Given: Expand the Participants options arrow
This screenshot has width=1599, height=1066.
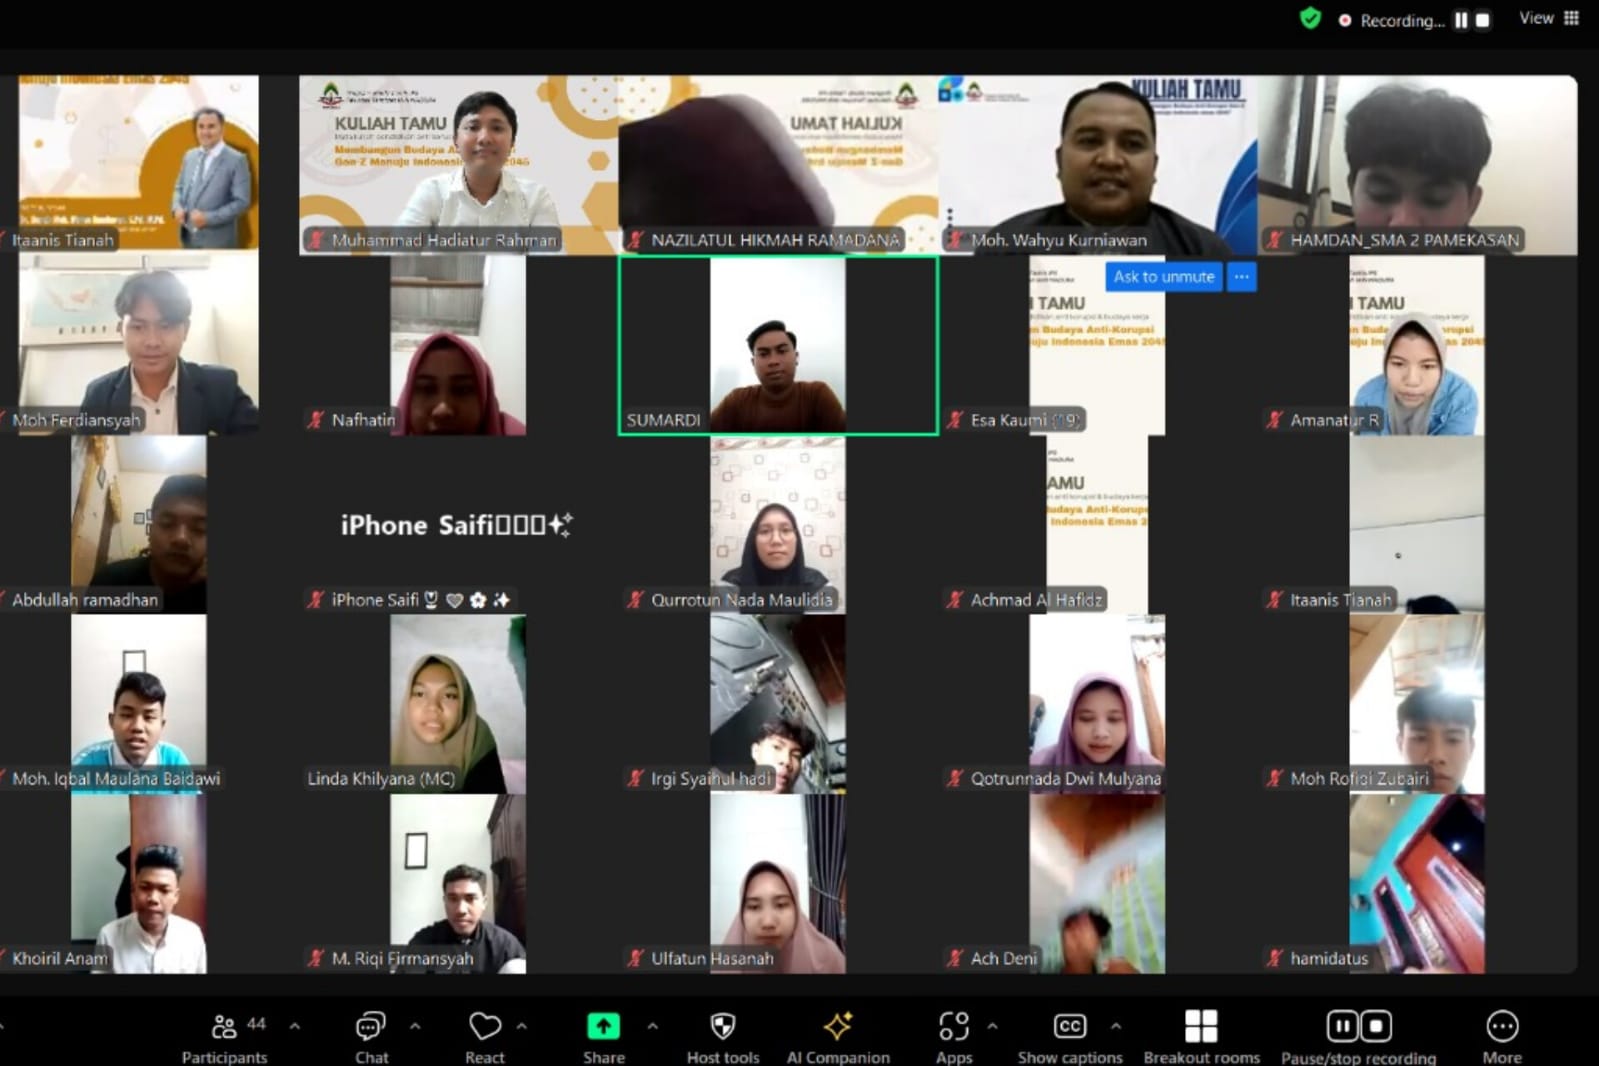Looking at the screenshot, I should [295, 1026].
